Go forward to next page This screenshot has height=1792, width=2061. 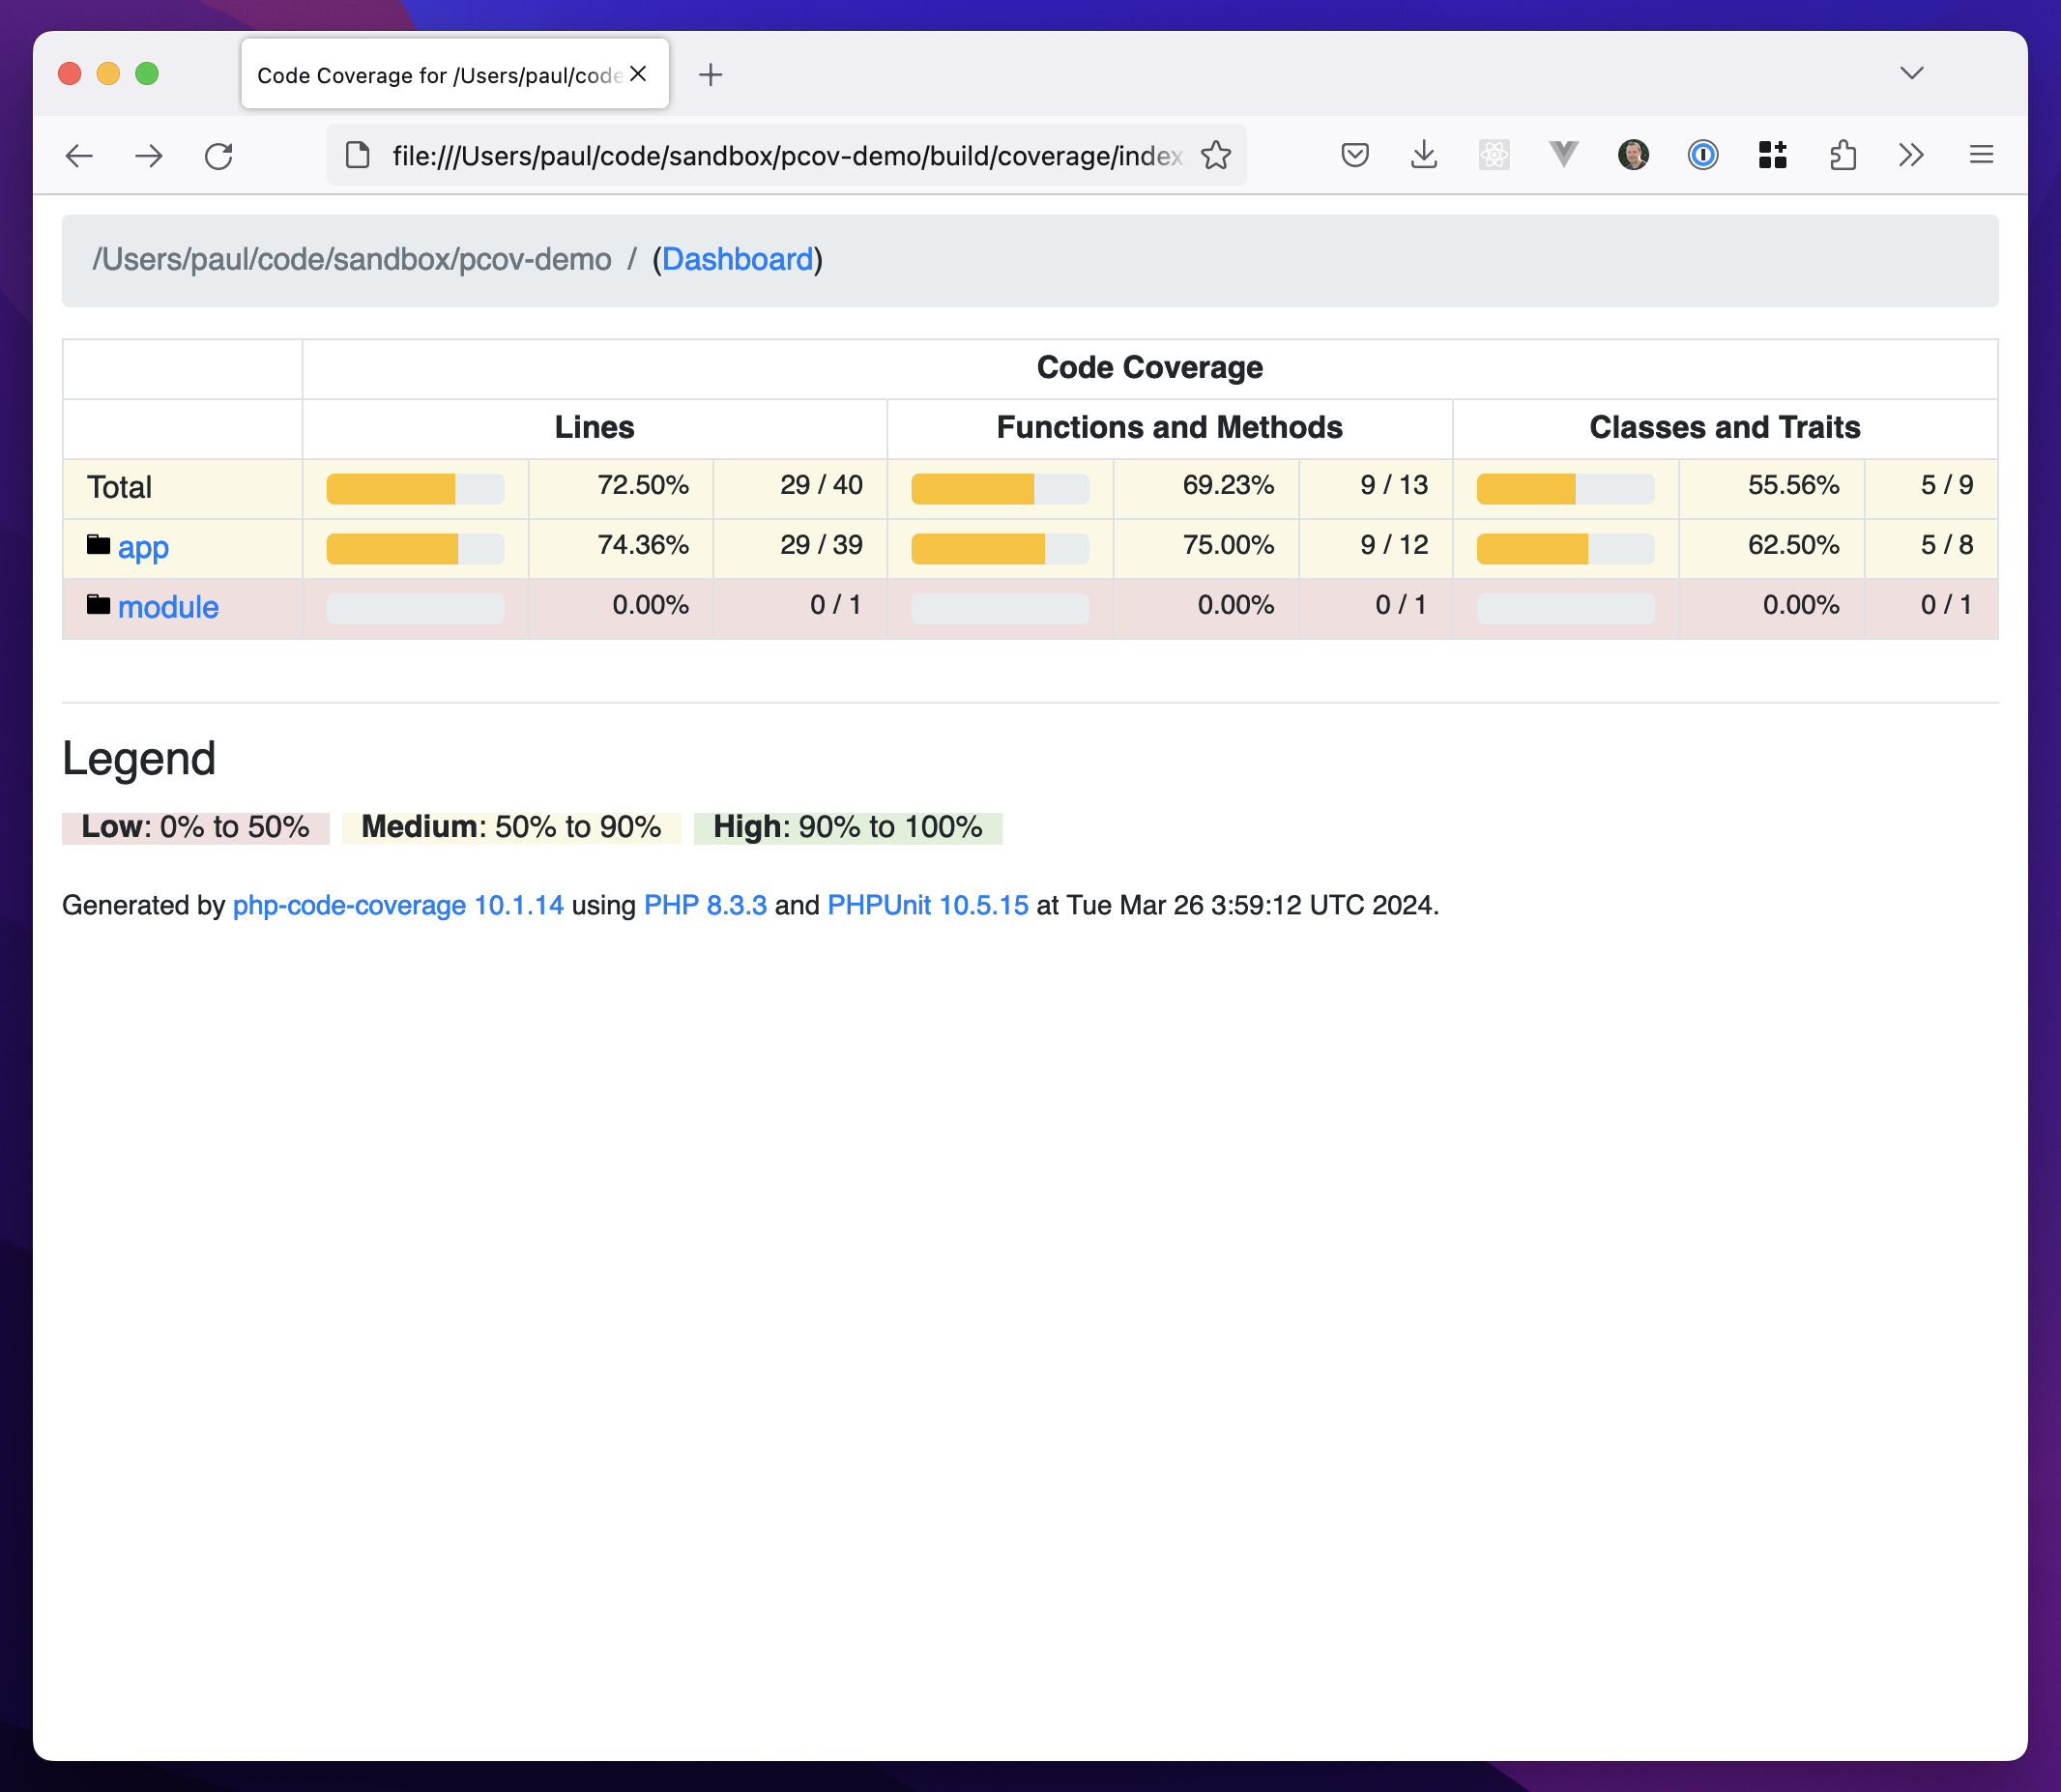tap(149, 155)
